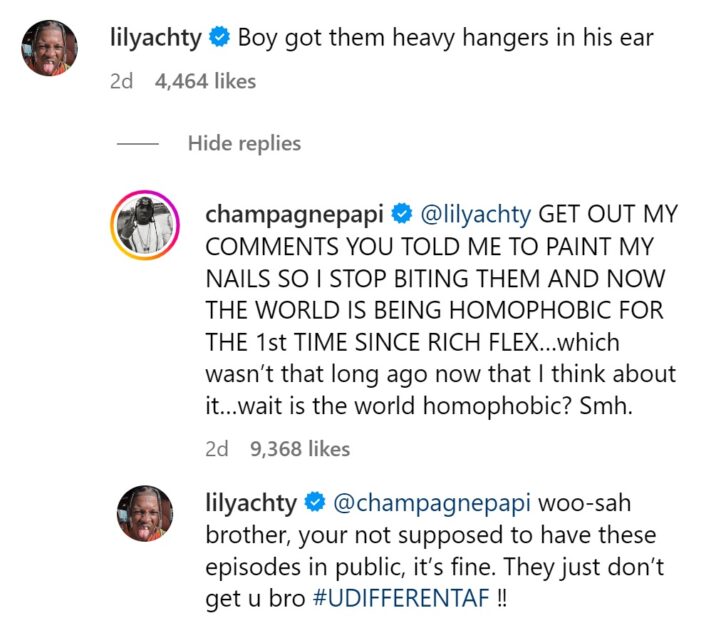Click the line beside Hide replies
This screenshot has height=628, width=716.
[x=137, y=144]
